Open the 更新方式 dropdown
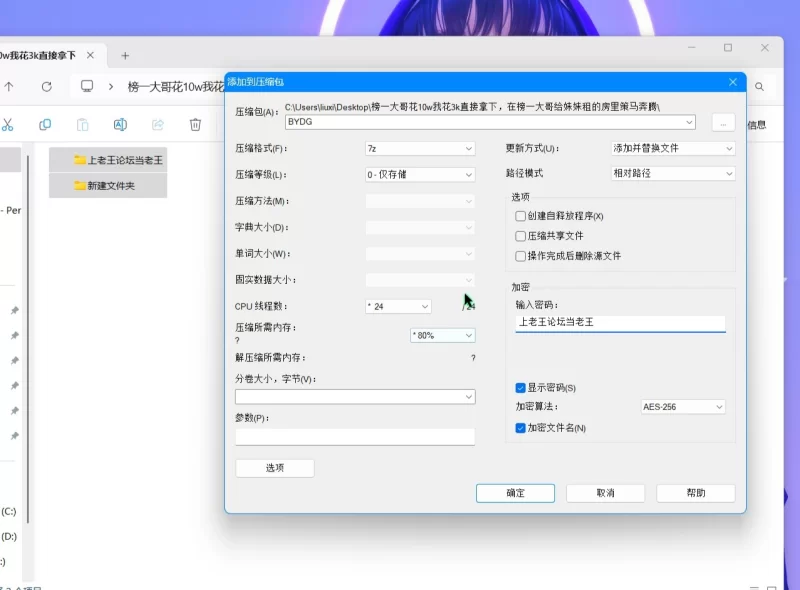This screenshot has width=800, height=590. (x=673, y=148)
